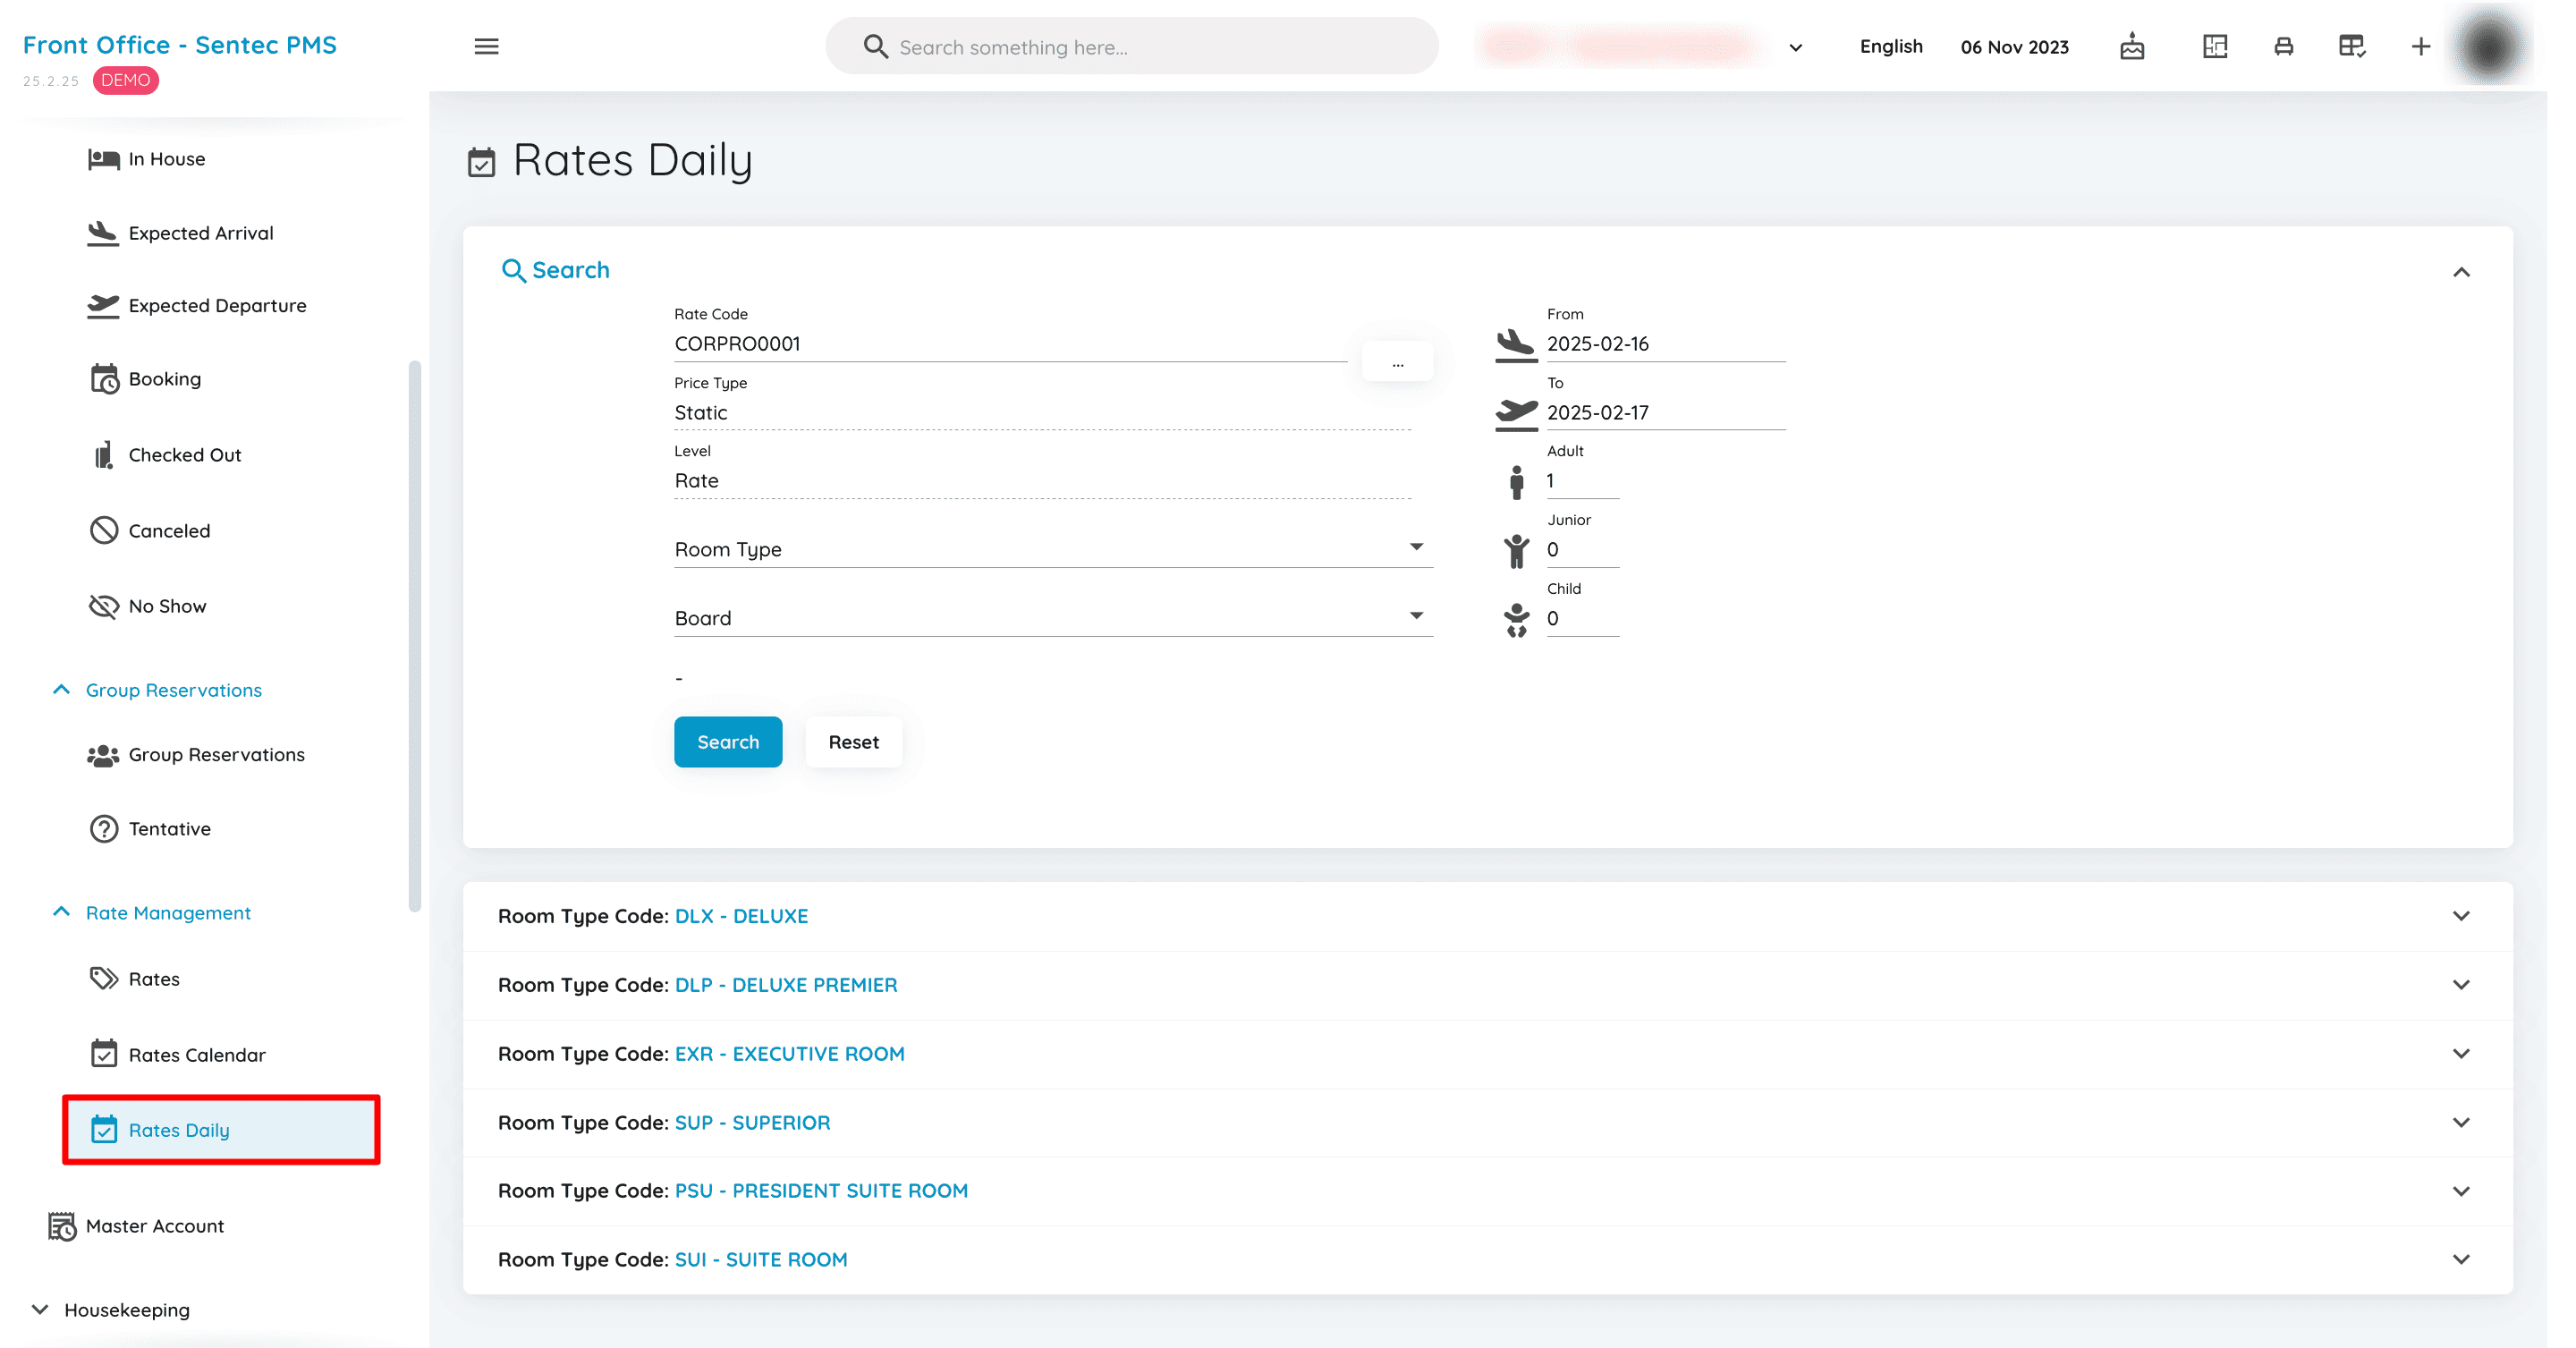Viewport: 2576px width, 1348px height.
Task: Open Group Reservations item with people icon
Action: pos(196,755)
